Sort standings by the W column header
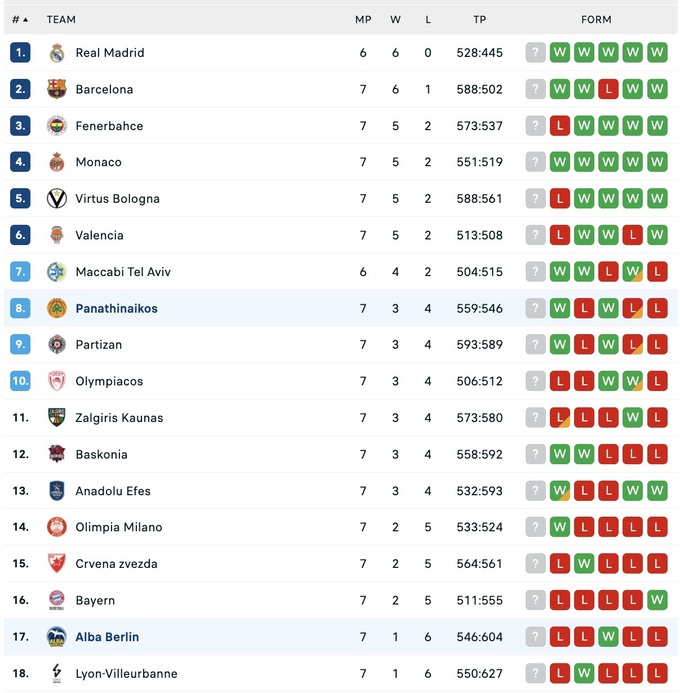Image resolution: width=680 pixels, height=693 pixels. (x=395, y=19)
